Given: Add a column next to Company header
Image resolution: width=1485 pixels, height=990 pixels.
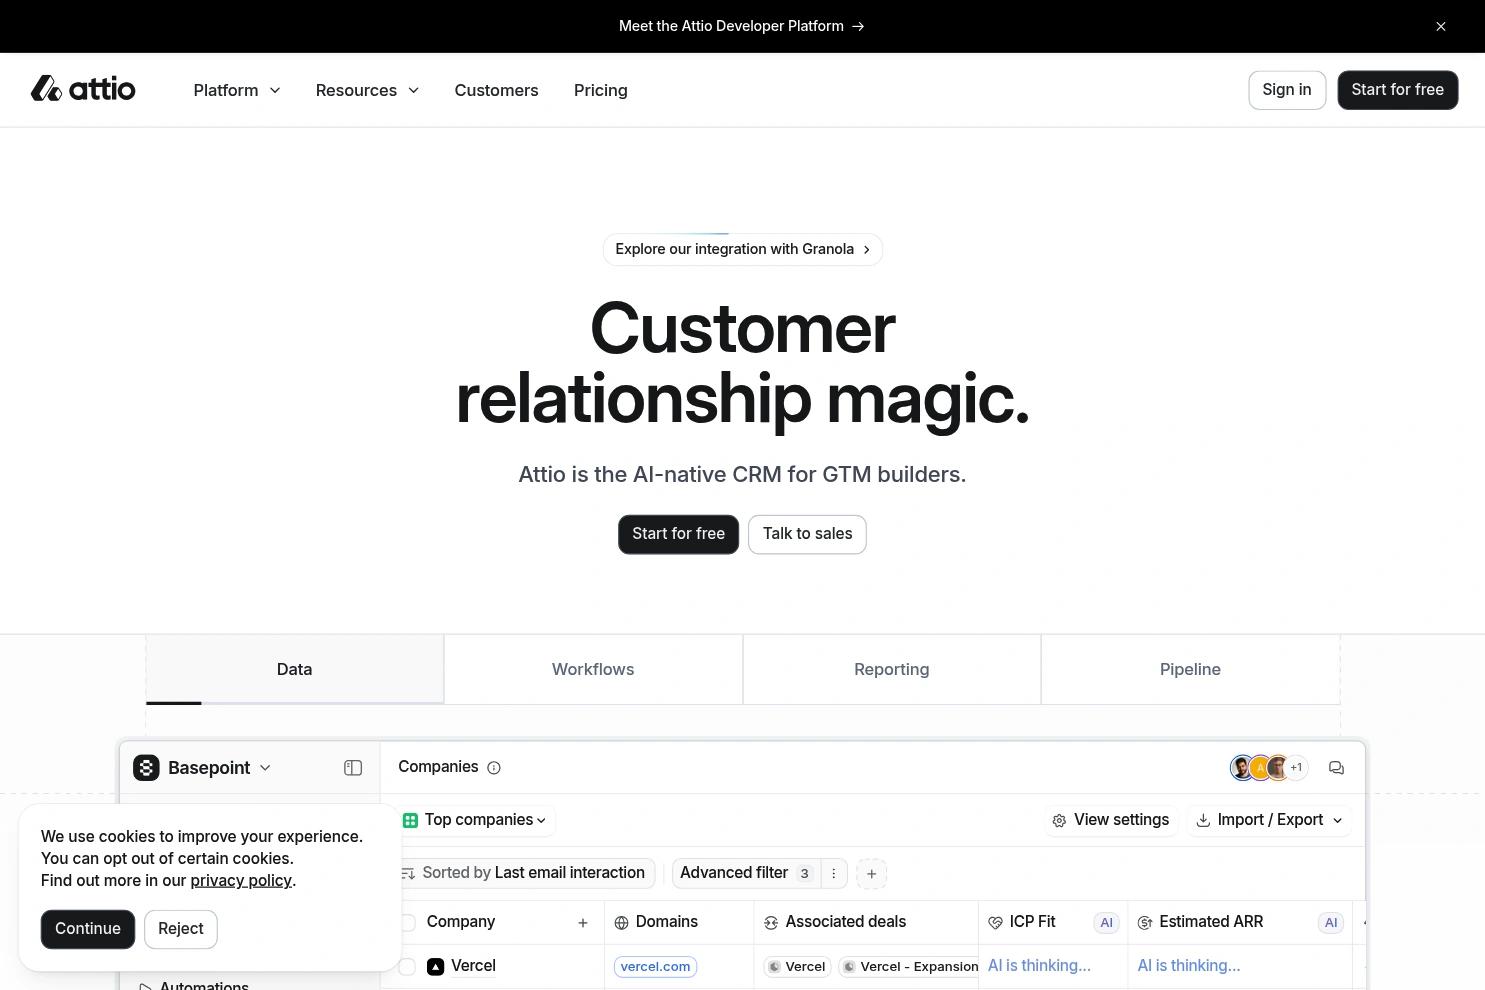Looking at the screenshot, I should [583, 923].
